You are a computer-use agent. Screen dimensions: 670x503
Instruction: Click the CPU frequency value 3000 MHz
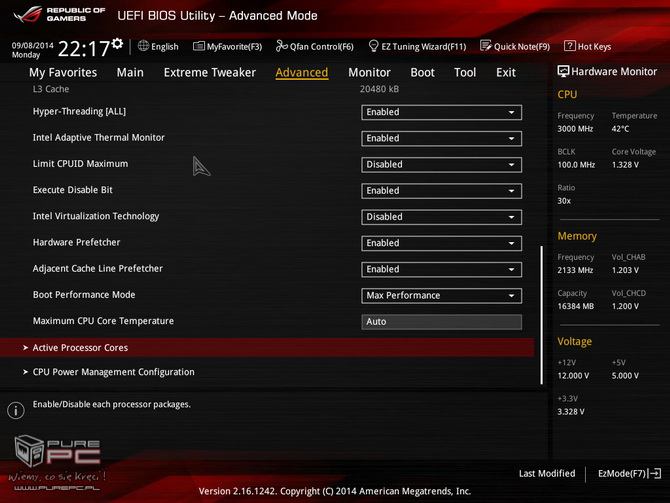point(575,129)
